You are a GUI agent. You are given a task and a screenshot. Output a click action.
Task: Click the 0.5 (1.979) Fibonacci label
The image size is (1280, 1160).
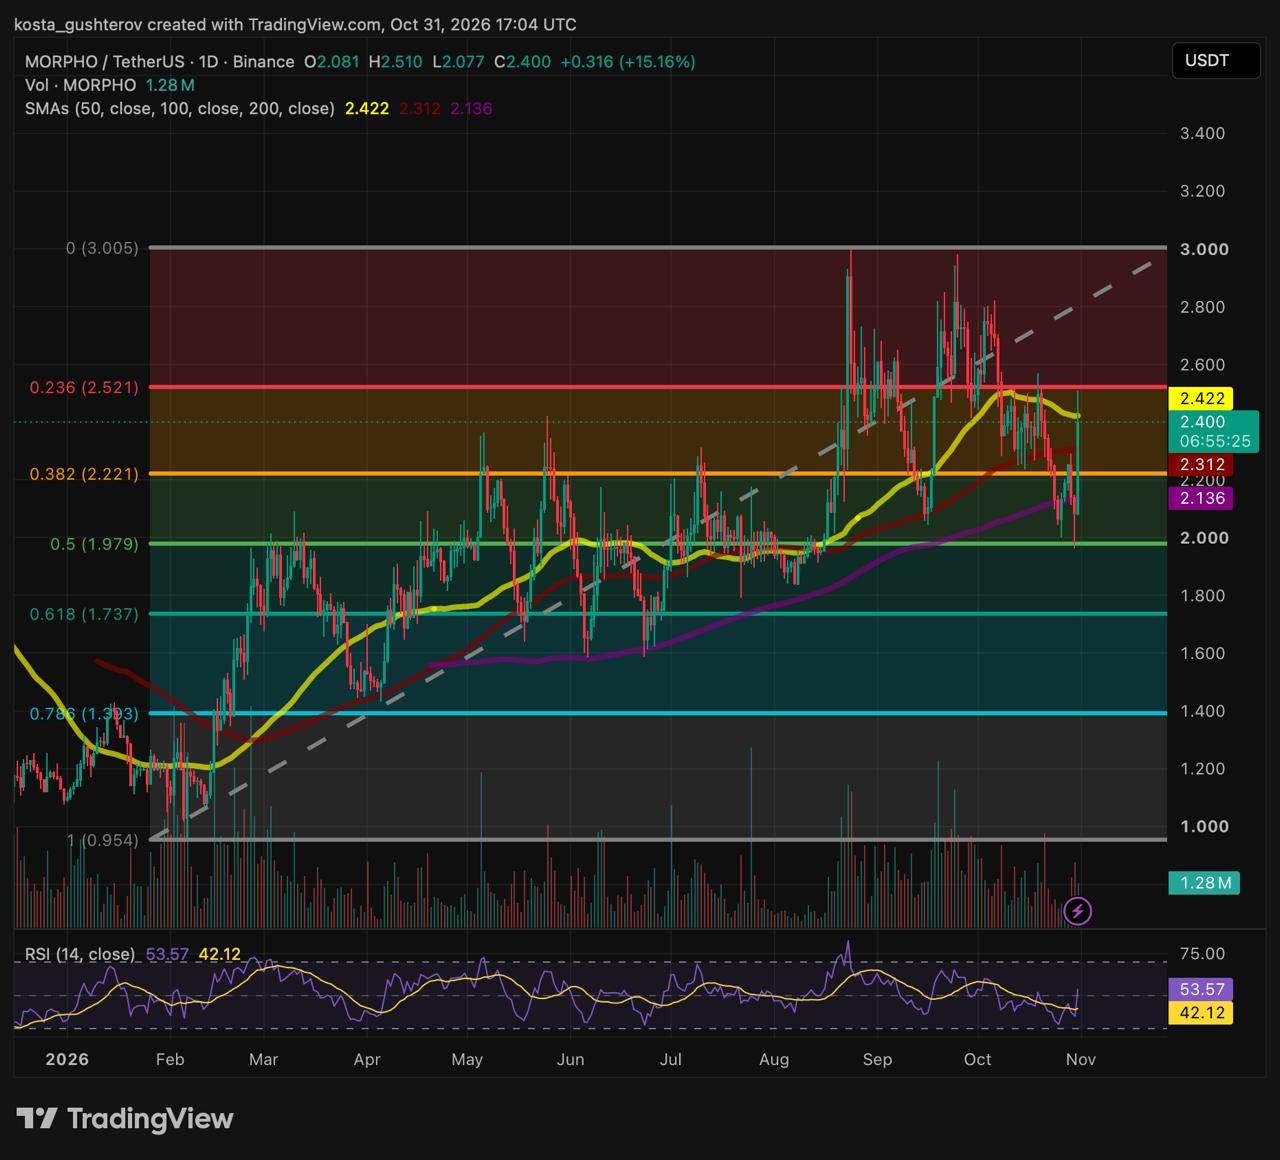pyautogui.click(x=94, y=544)
